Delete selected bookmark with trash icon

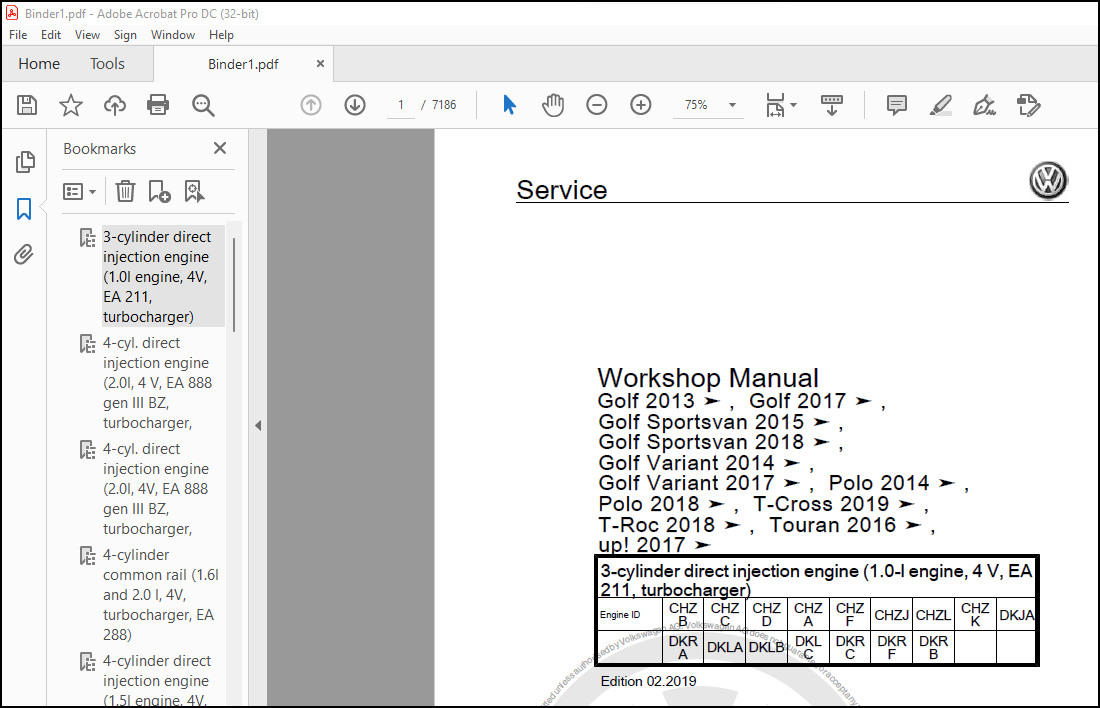tap(125, 191)
